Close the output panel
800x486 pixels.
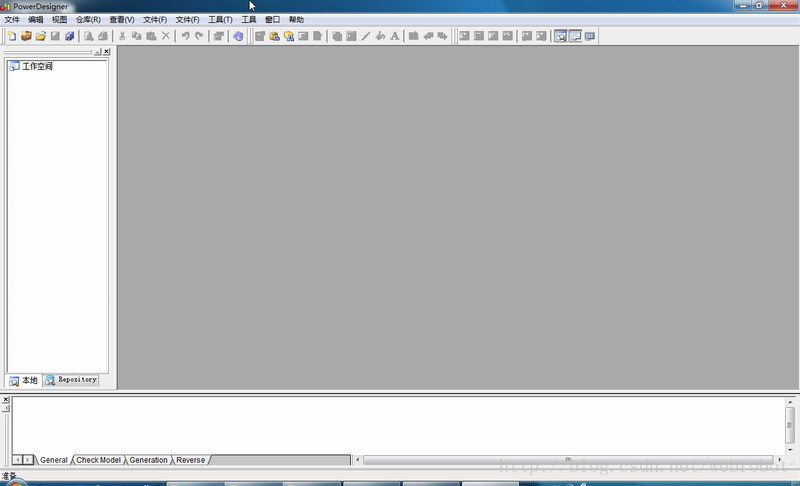[x=6, y=400]
